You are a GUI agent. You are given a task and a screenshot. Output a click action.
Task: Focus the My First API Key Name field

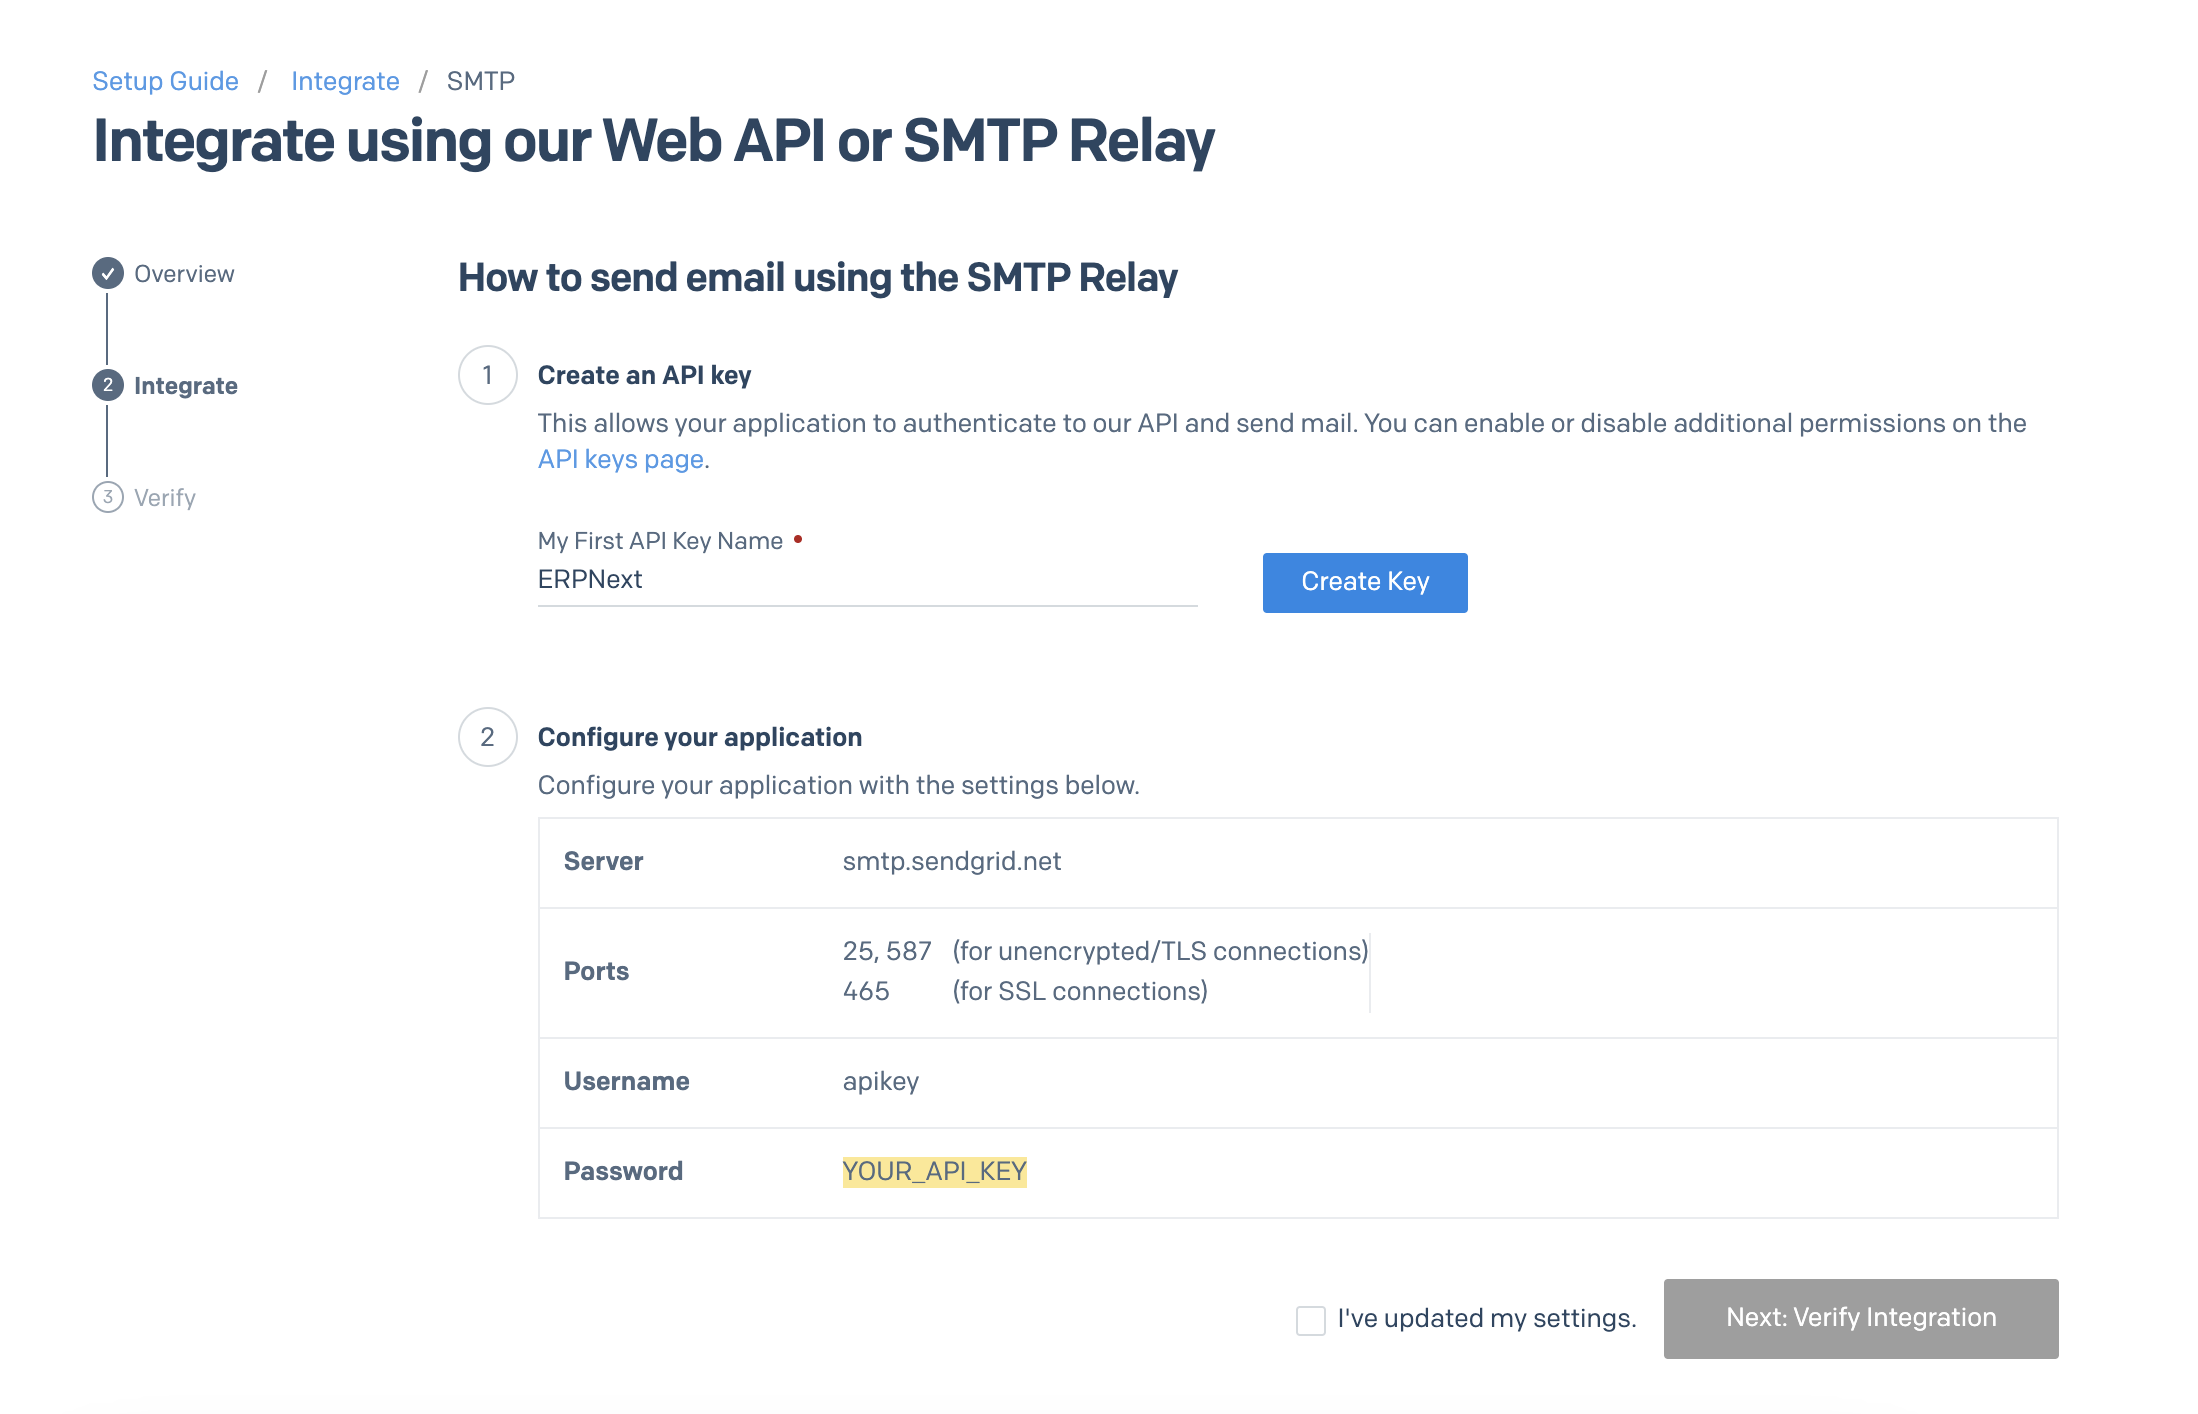866,580
